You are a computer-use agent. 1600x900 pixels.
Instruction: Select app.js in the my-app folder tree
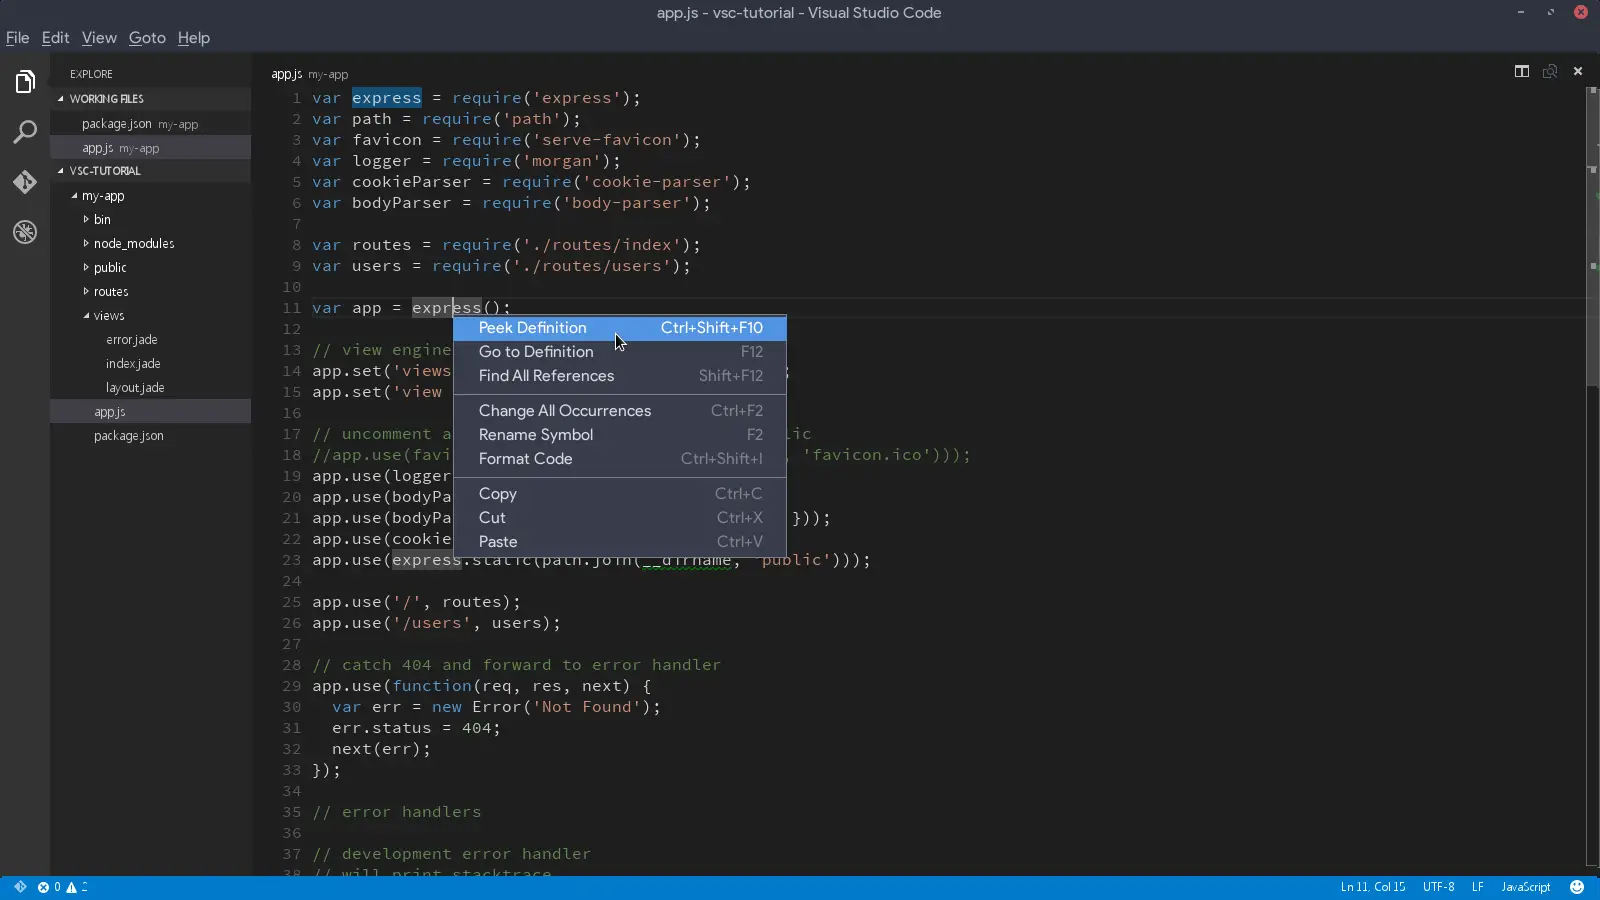point(151,412)
